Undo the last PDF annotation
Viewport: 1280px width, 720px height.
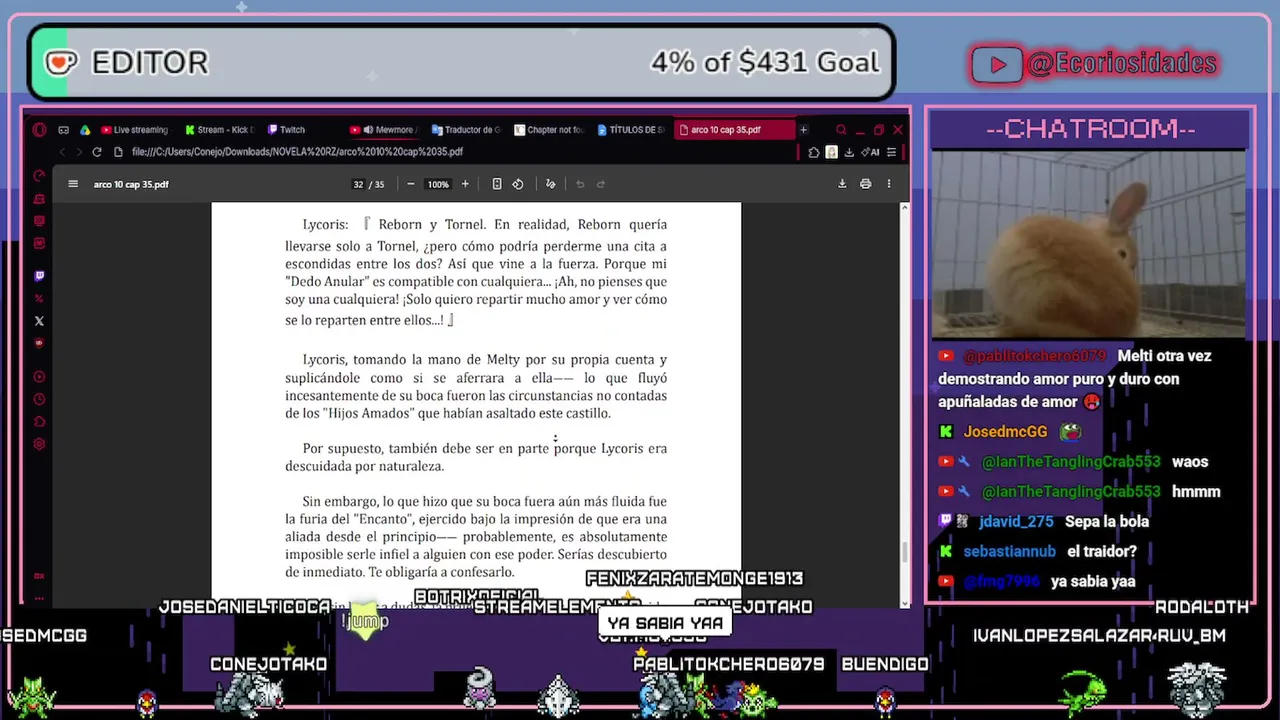[580, 184]
